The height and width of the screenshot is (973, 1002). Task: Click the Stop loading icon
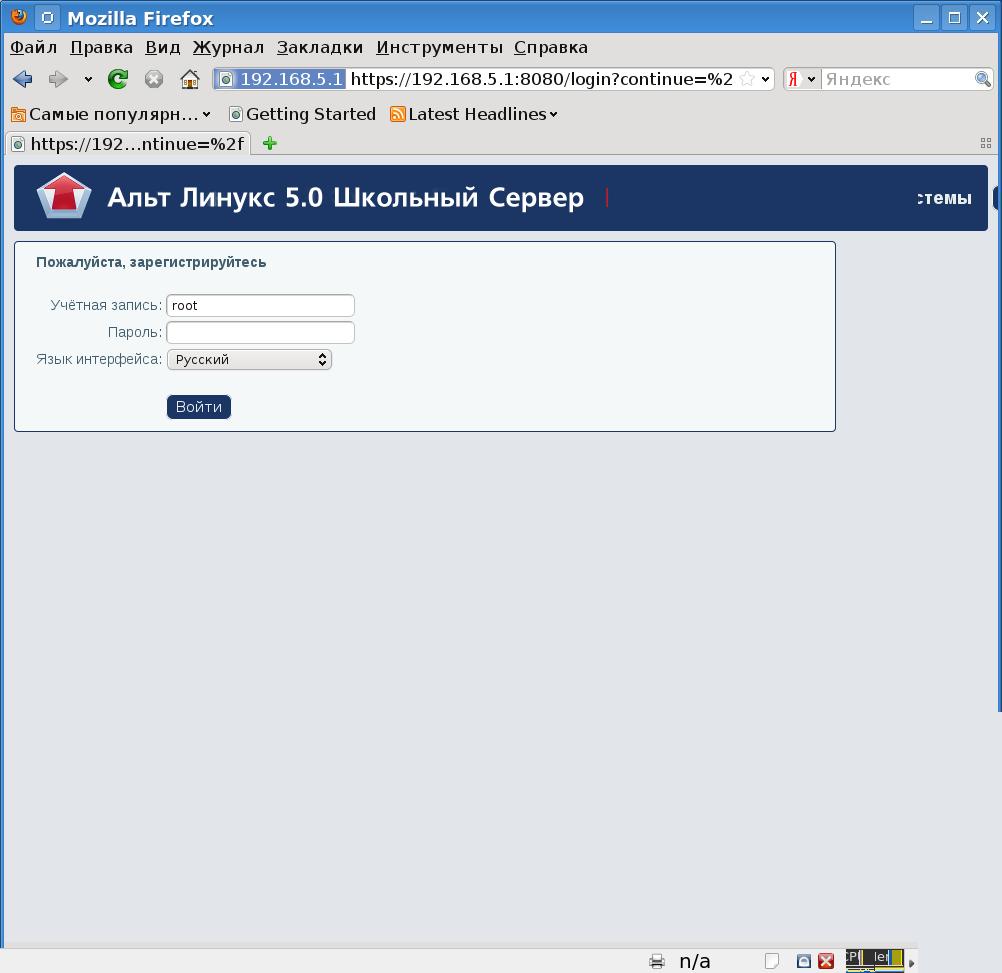(153, 79)
